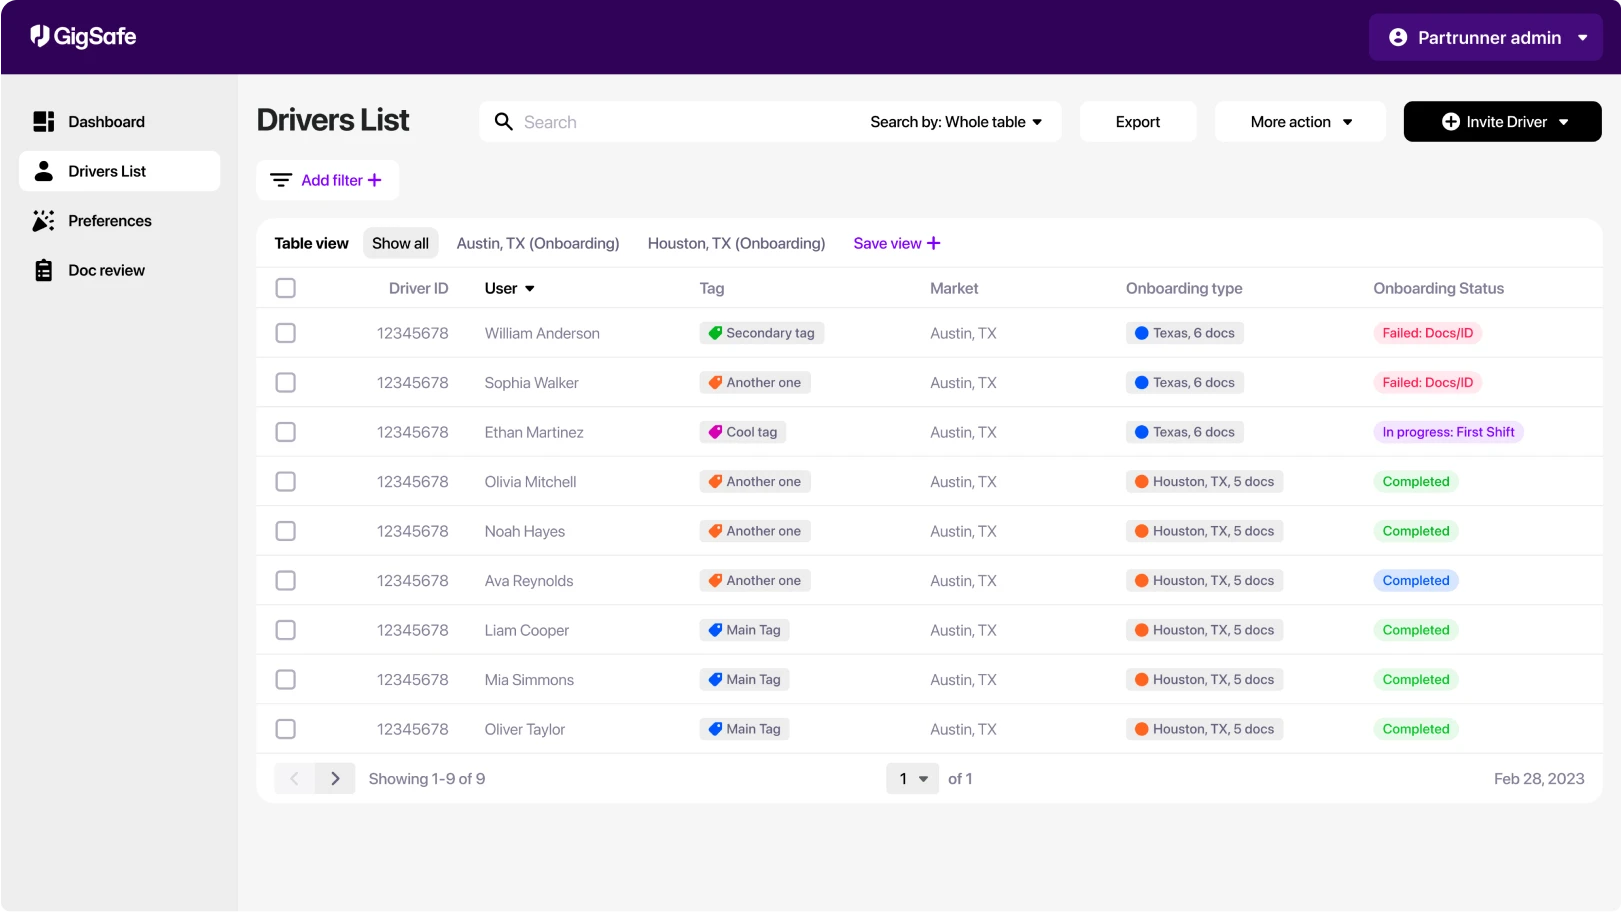This screenshot has width=1621, height=912.
Task: Click the Drivers List person icon
Action: click(x=43, y=170)
